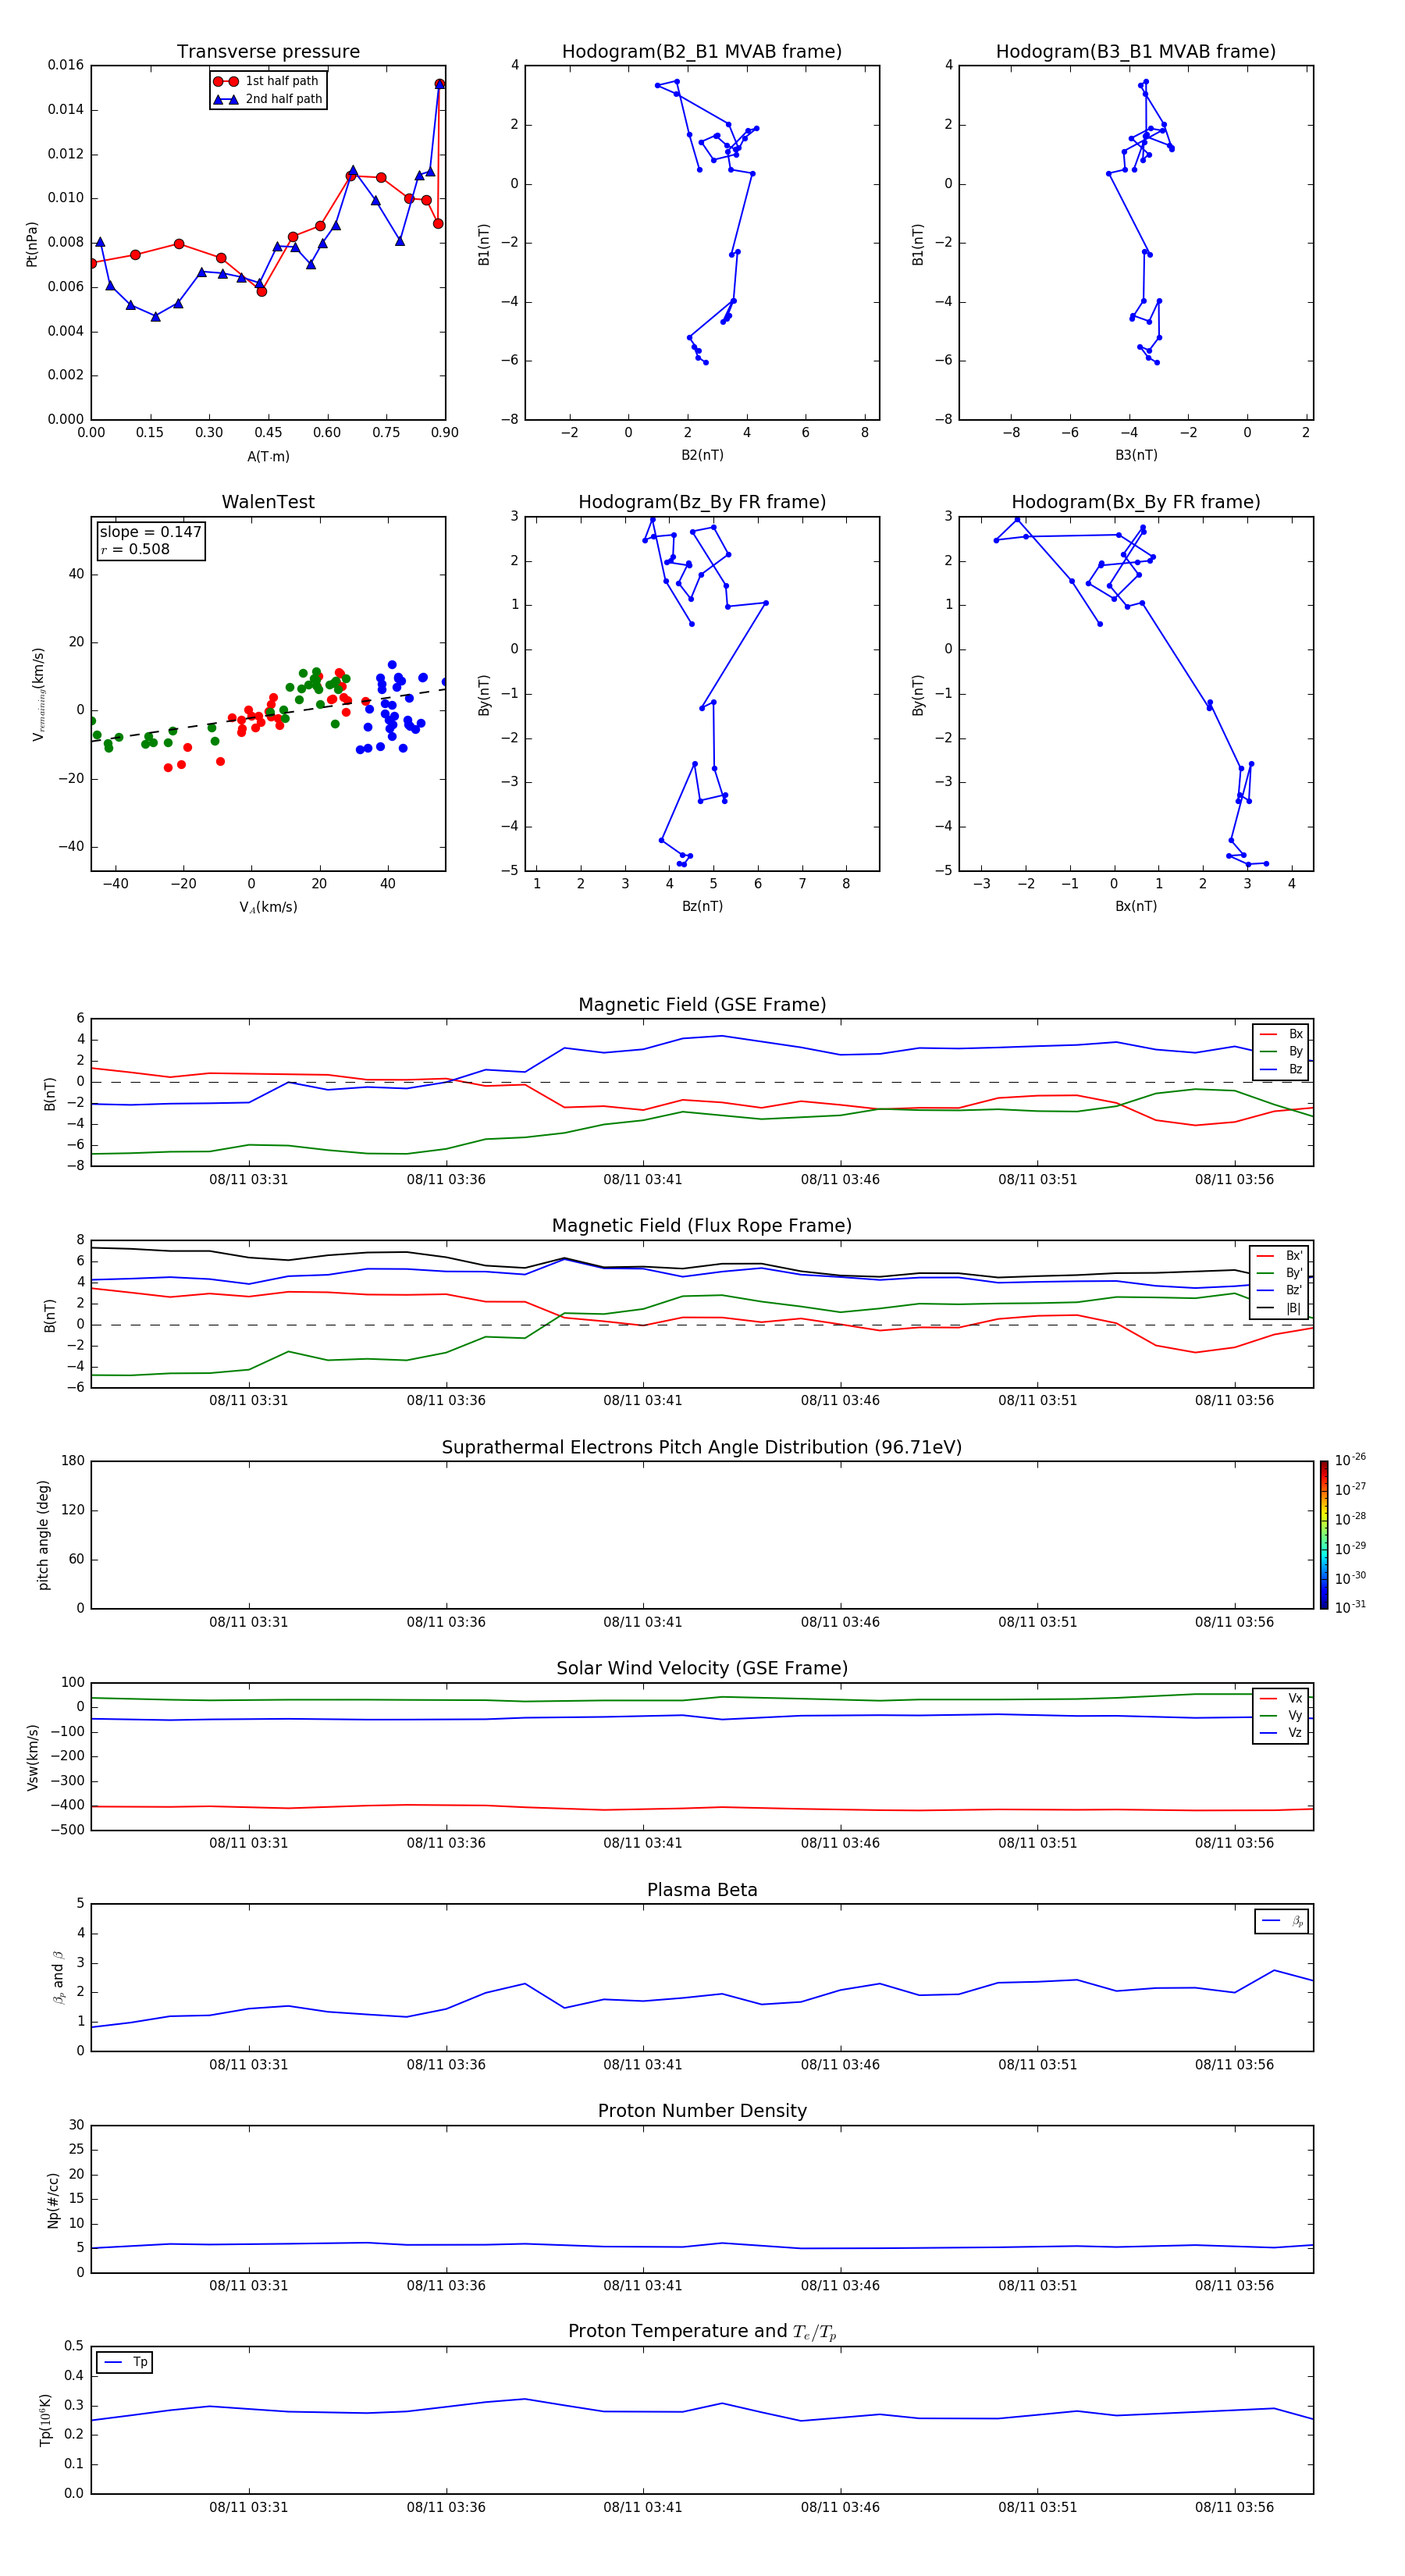Click the "Tp(10^6K)" y-axis label

[x=45, y=2420]
